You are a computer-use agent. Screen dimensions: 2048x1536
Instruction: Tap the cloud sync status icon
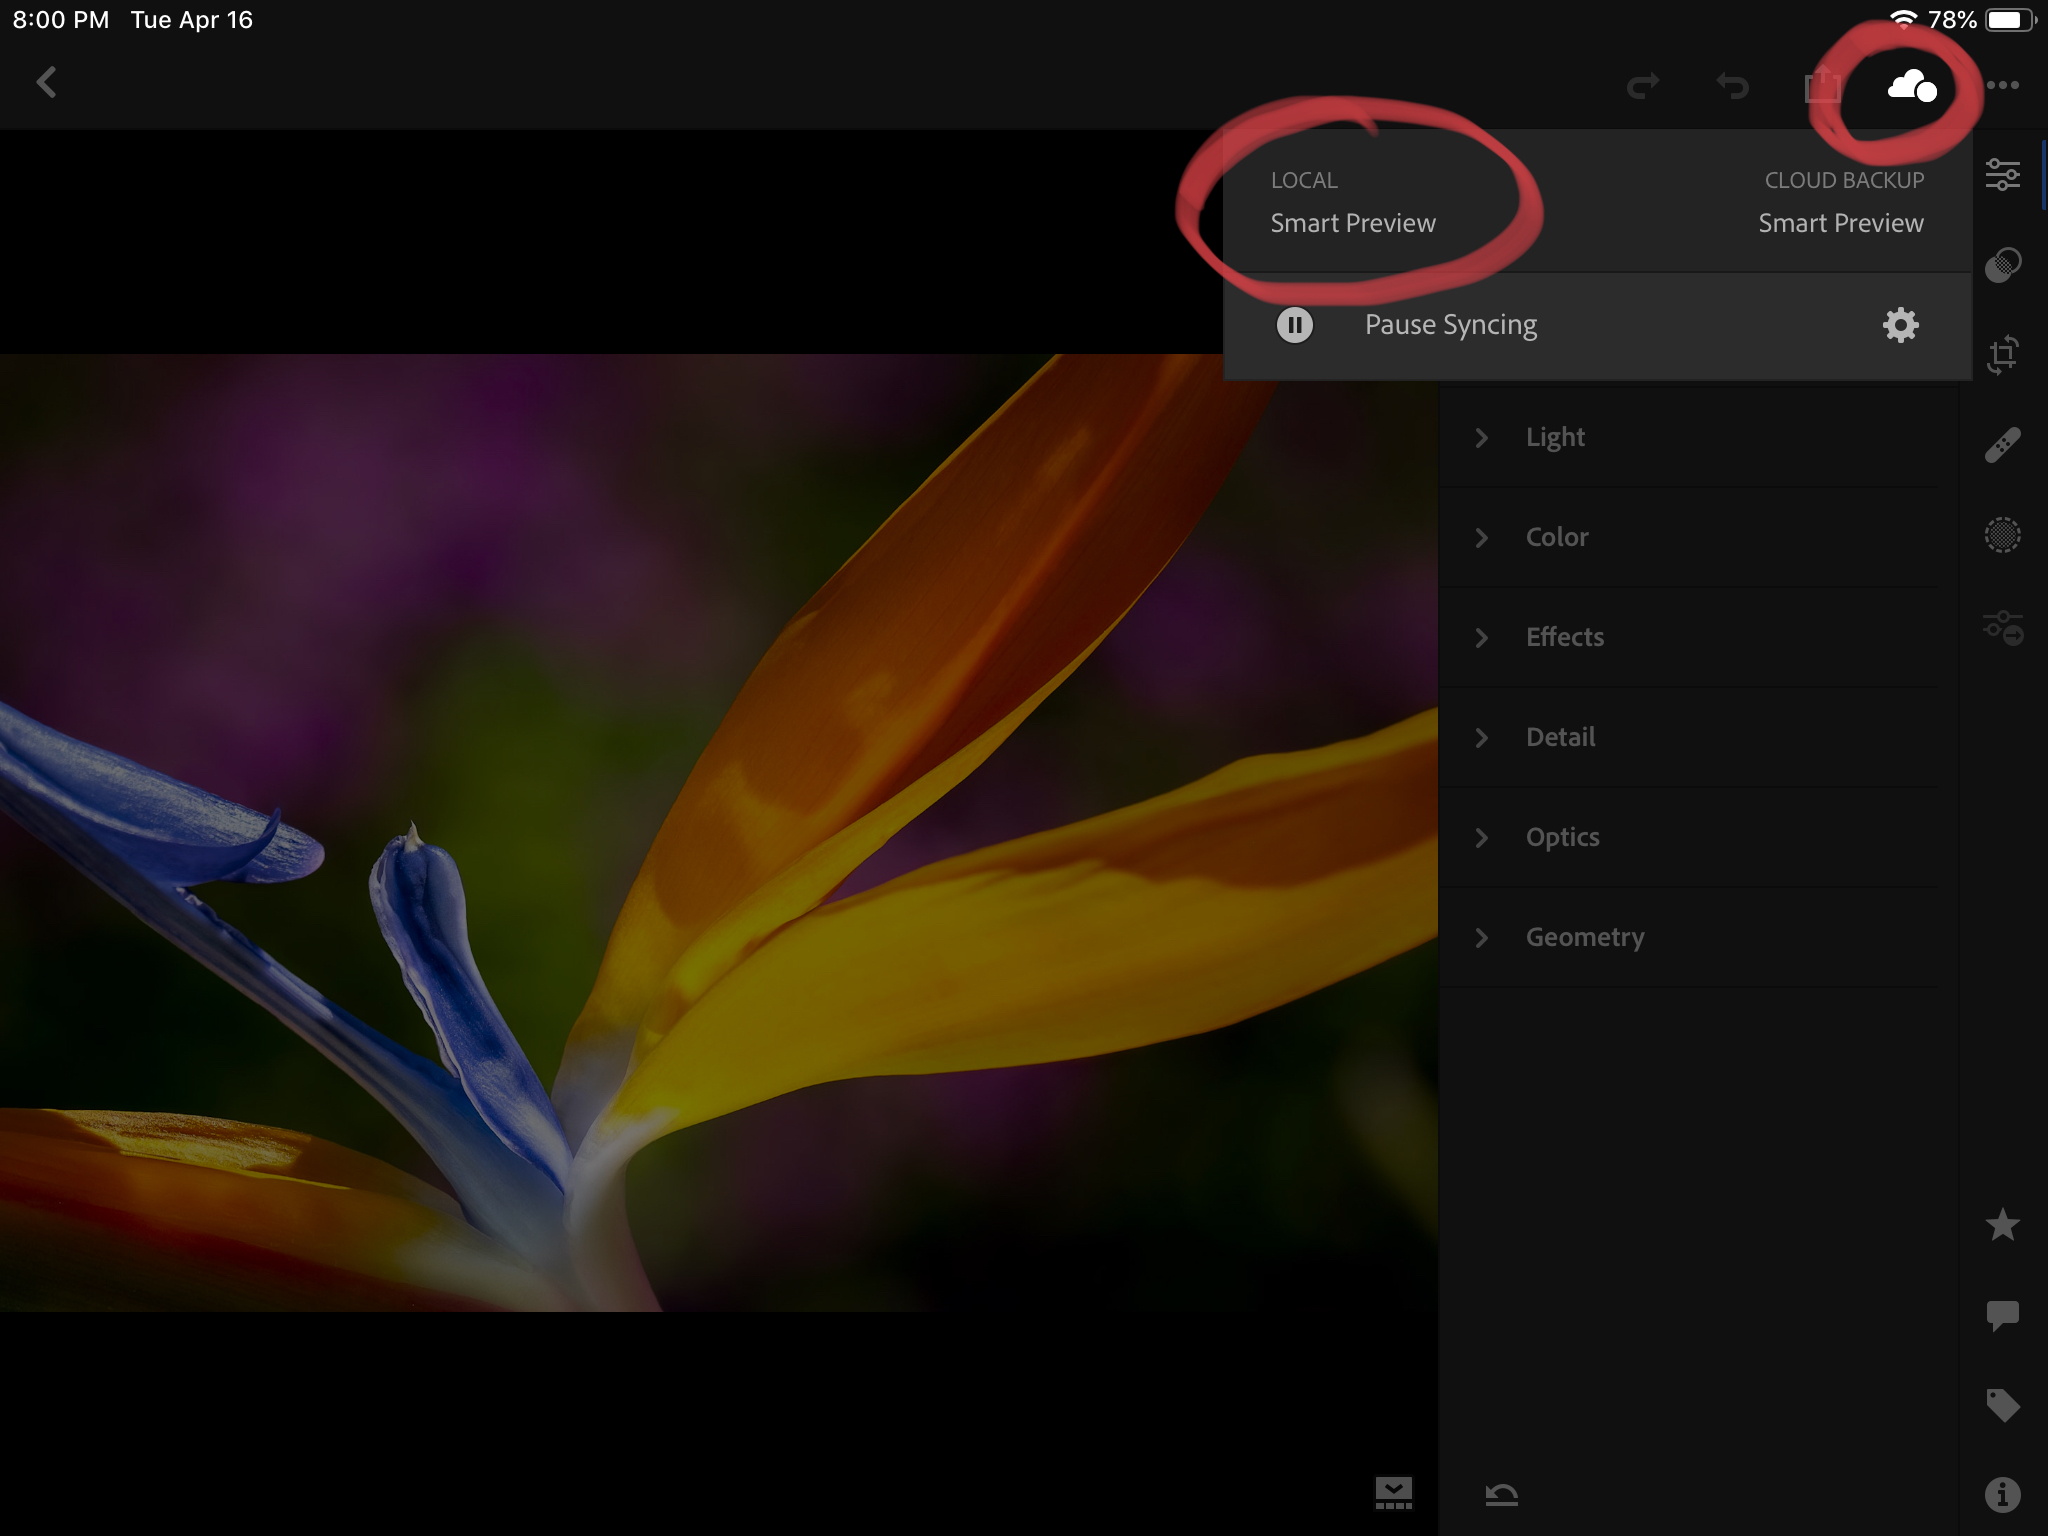[x=1912, y=86]
